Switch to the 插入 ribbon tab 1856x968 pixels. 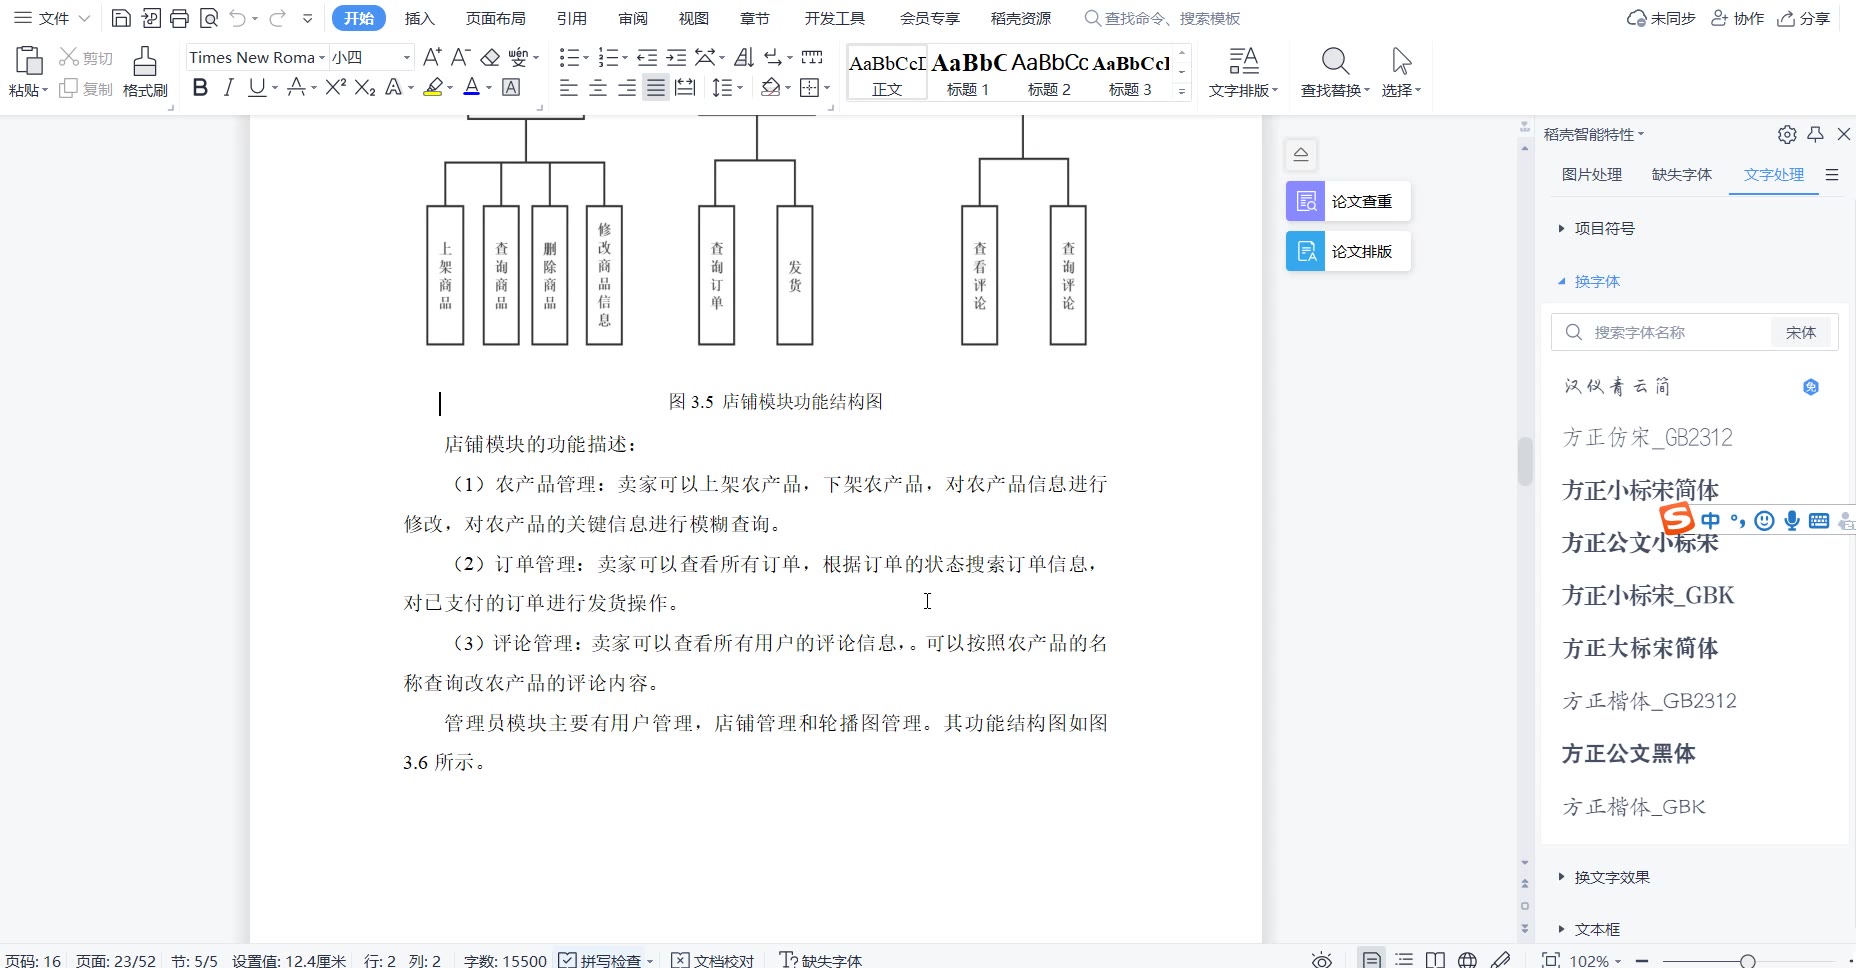420,18
